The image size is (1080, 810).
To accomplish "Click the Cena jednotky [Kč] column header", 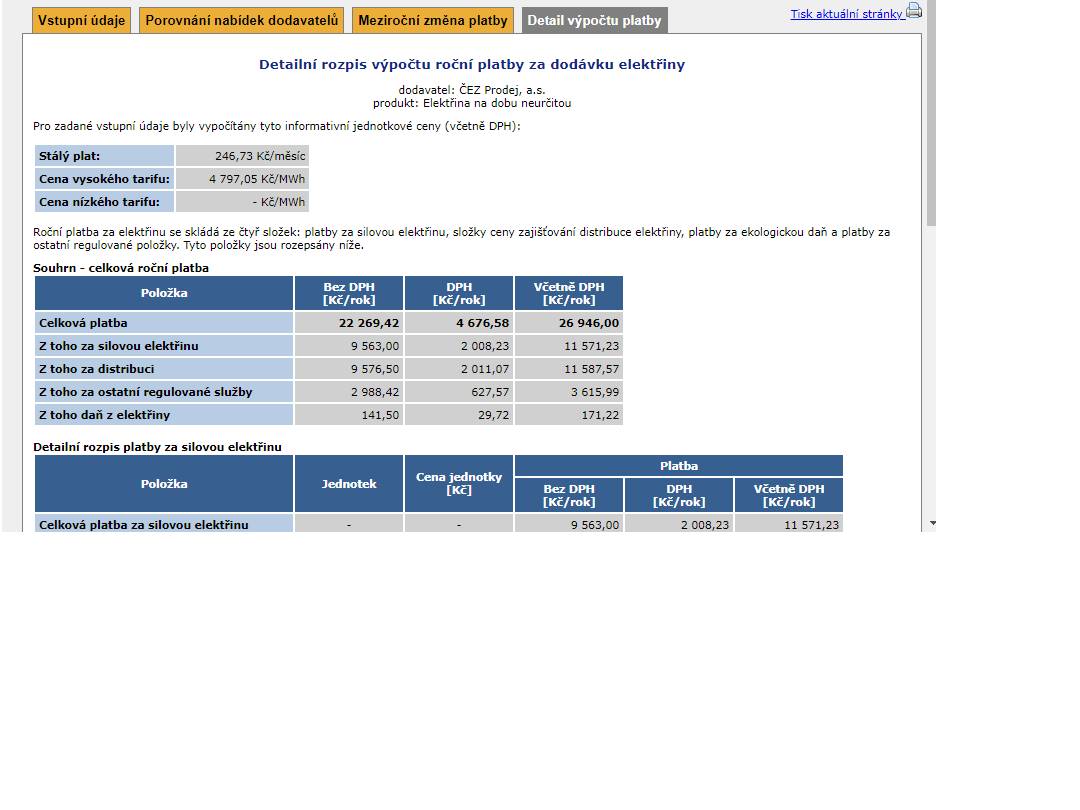I will pos(459,484).
